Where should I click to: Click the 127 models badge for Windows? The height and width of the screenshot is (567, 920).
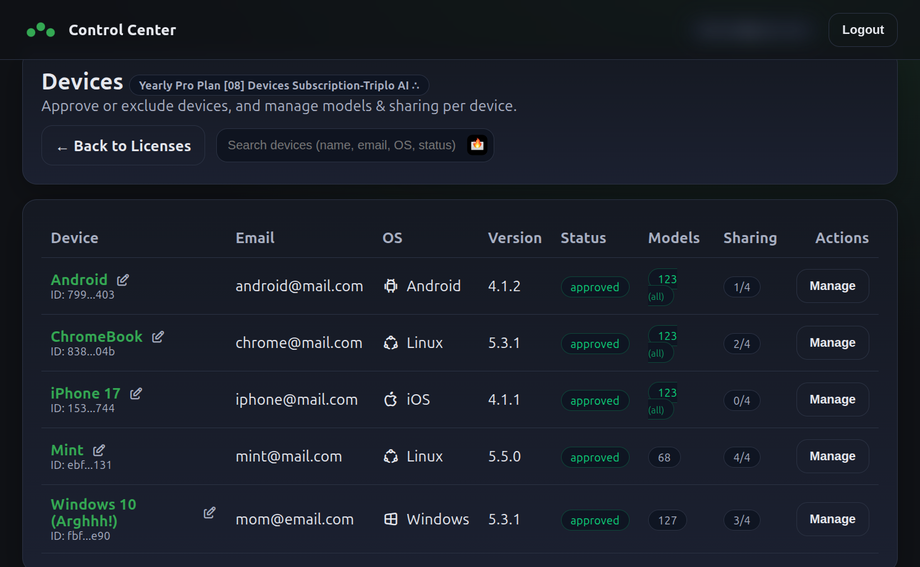(667, 521)
